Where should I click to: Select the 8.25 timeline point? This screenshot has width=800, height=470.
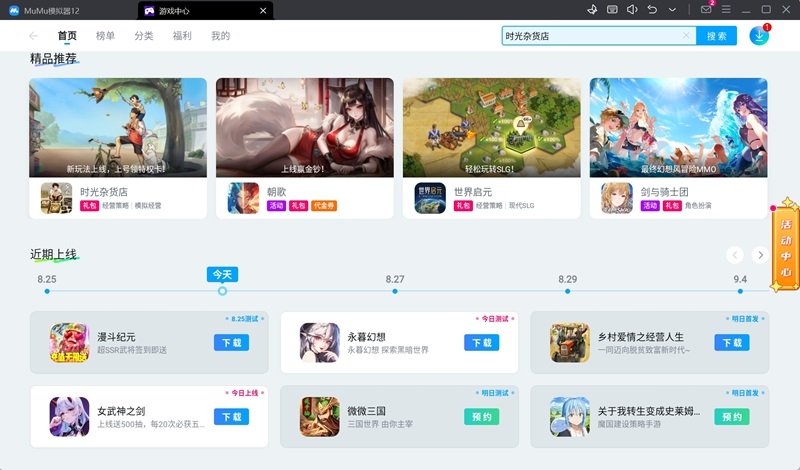47,291
